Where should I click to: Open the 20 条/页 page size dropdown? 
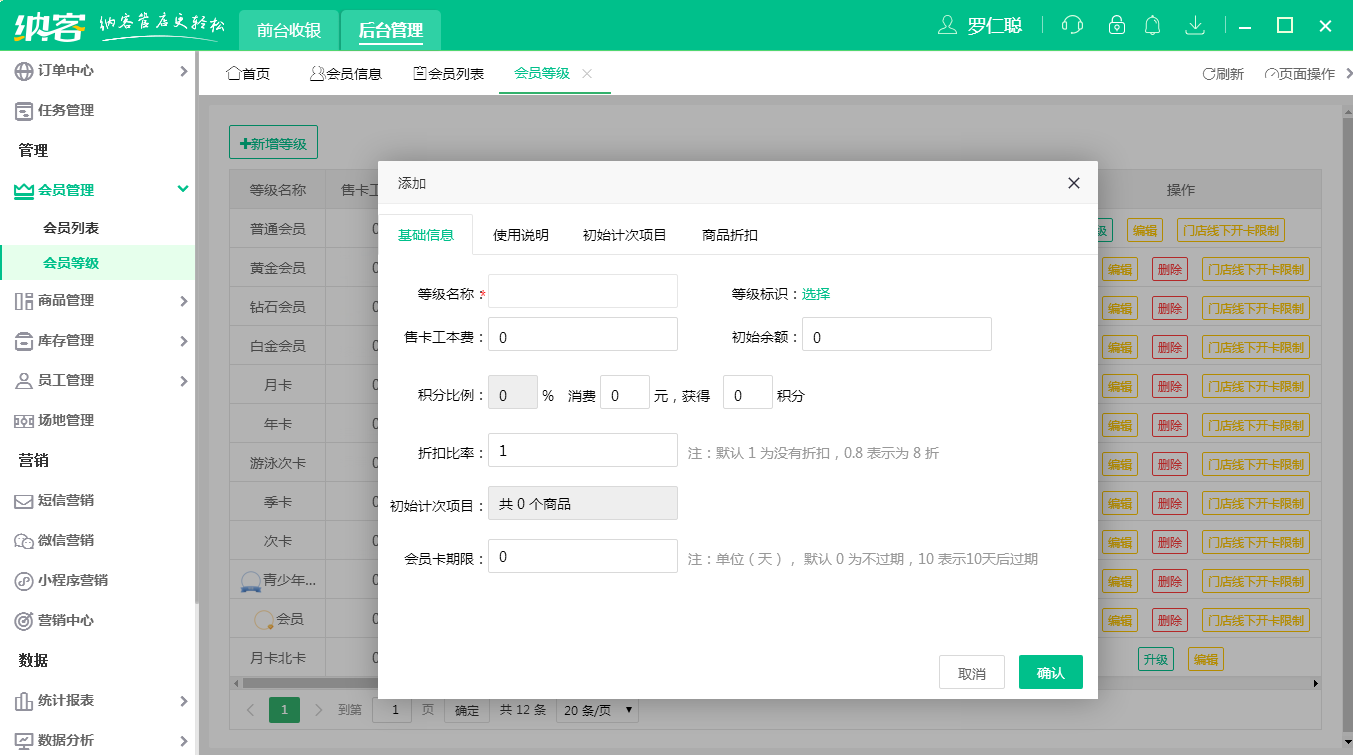click(x=597, y=710)
